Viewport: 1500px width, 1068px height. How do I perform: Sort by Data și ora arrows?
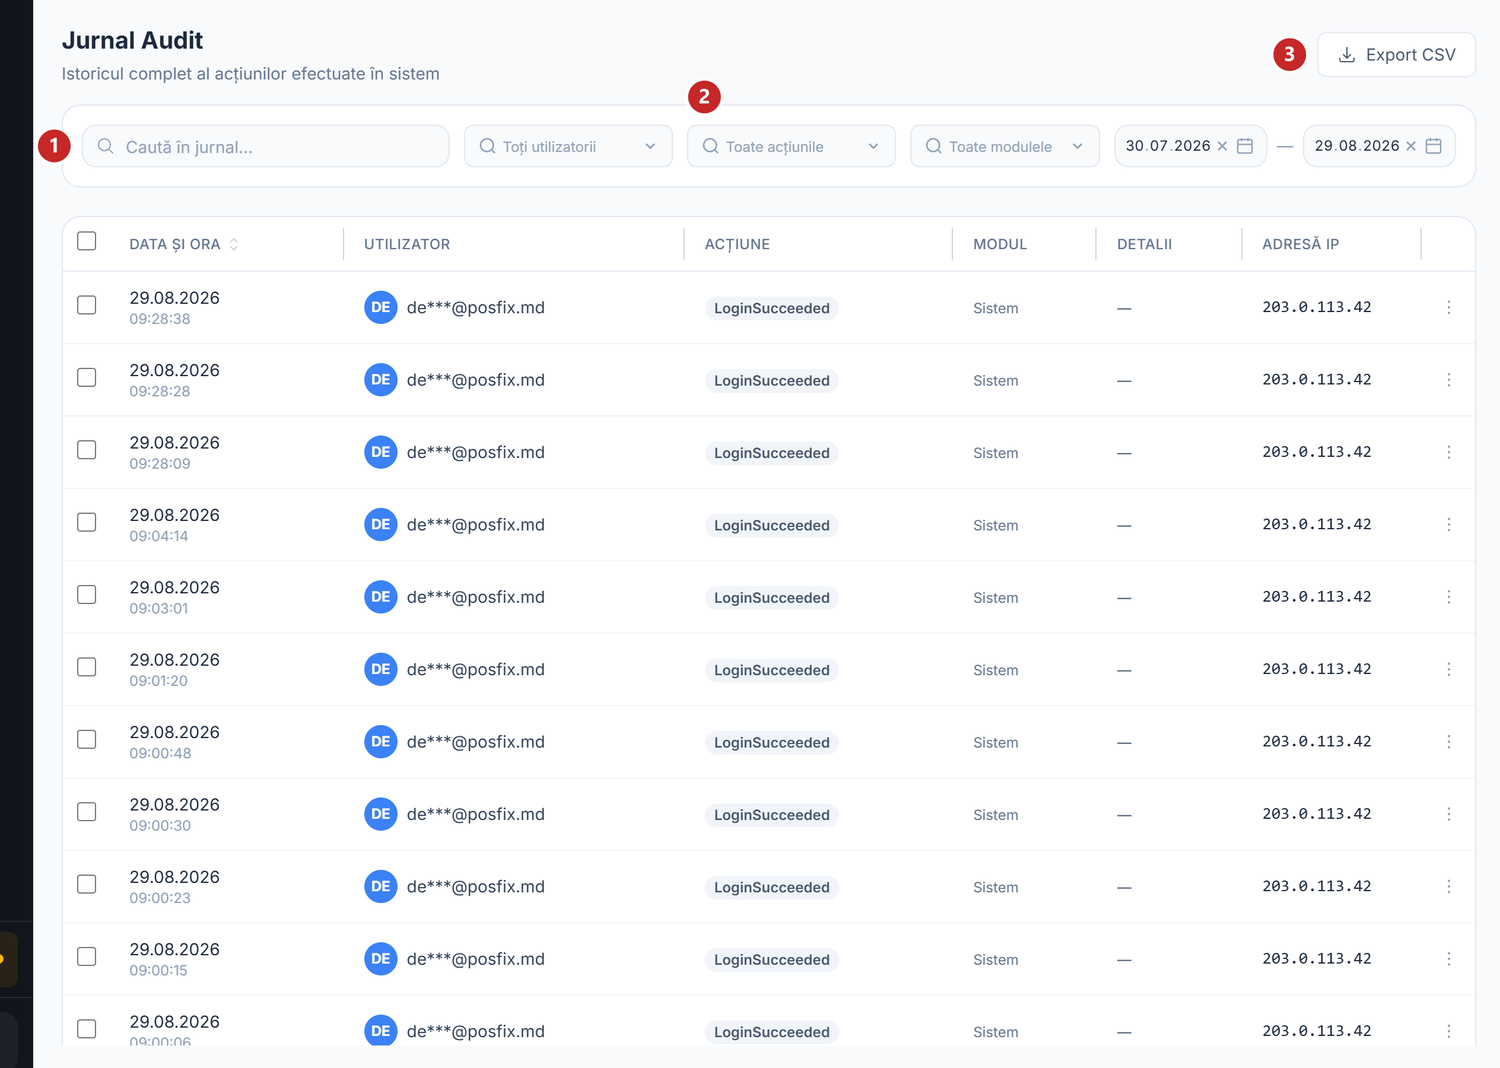(x=234, y=244)
